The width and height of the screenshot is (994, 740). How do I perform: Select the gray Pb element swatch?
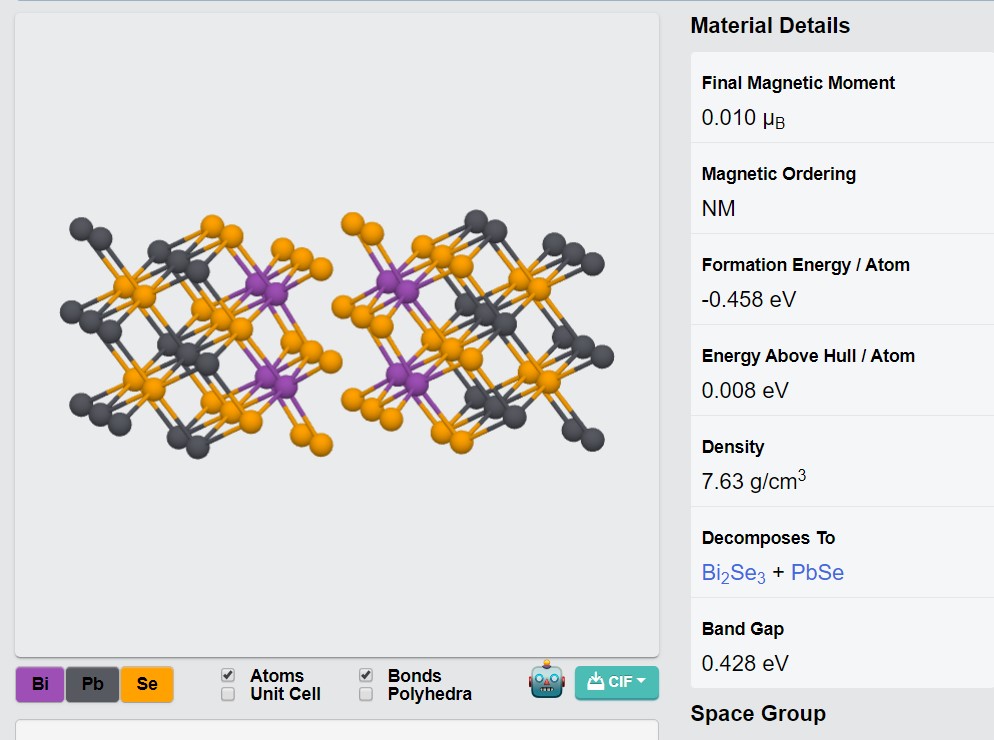tap(93, 684)
